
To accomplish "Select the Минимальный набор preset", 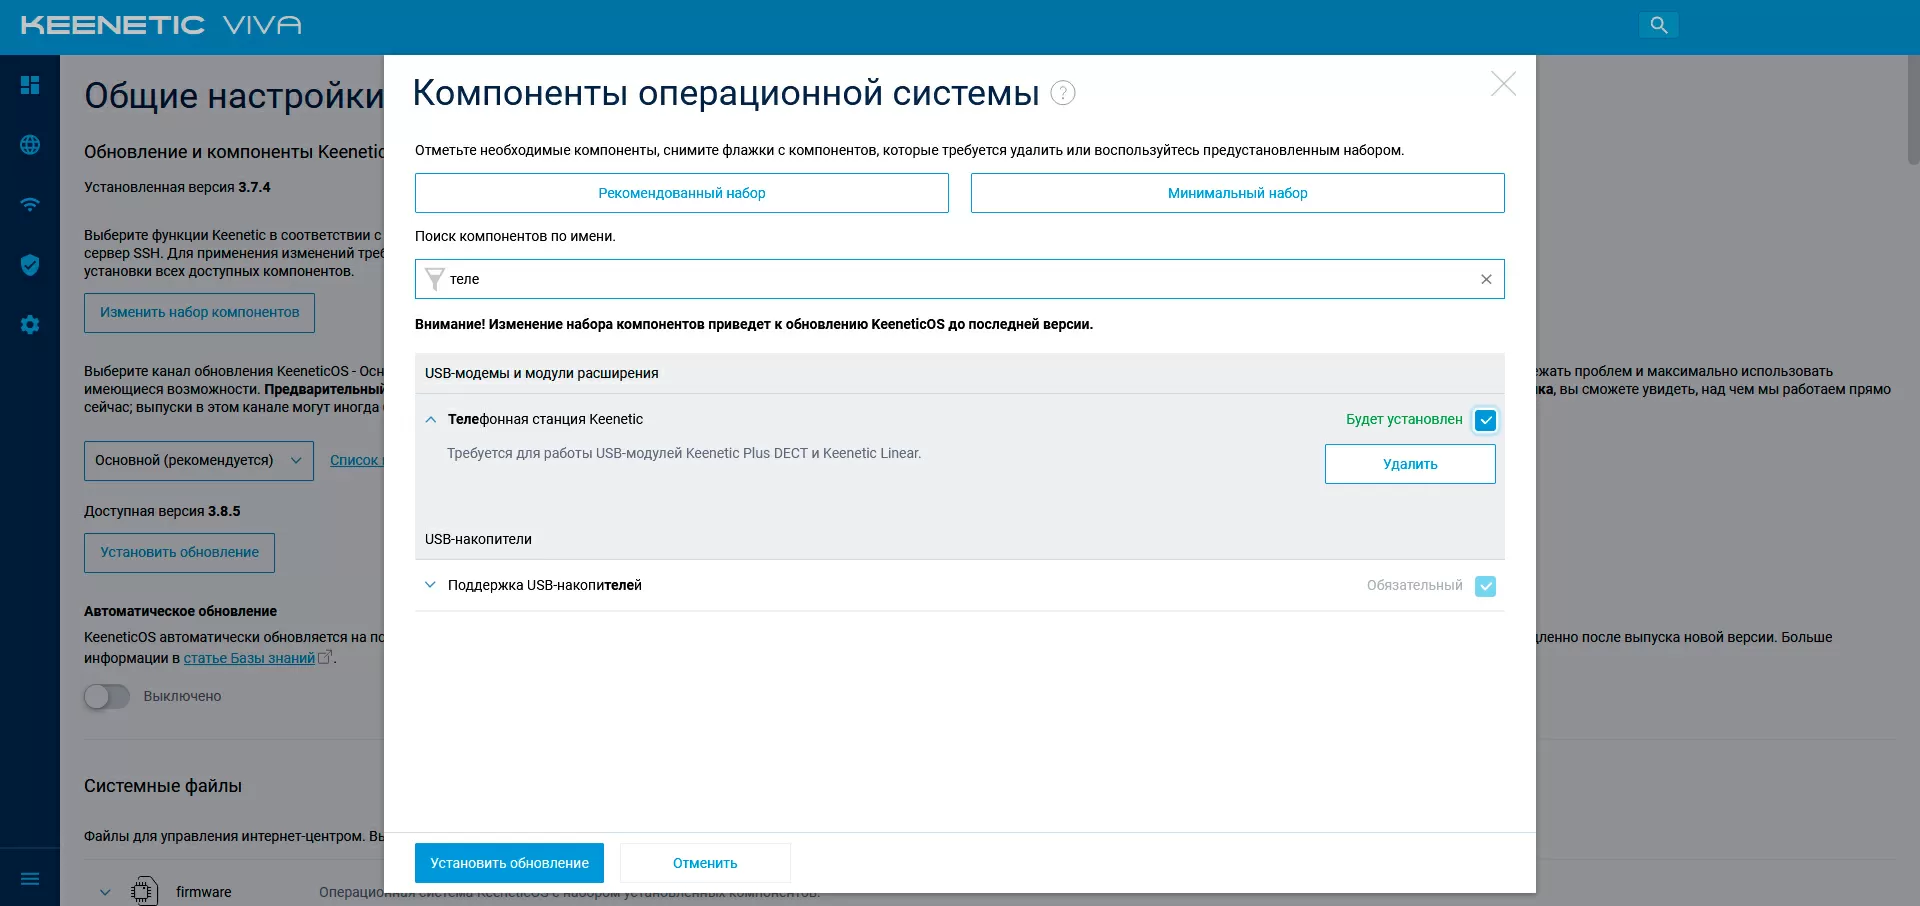I will (1238, 193).
